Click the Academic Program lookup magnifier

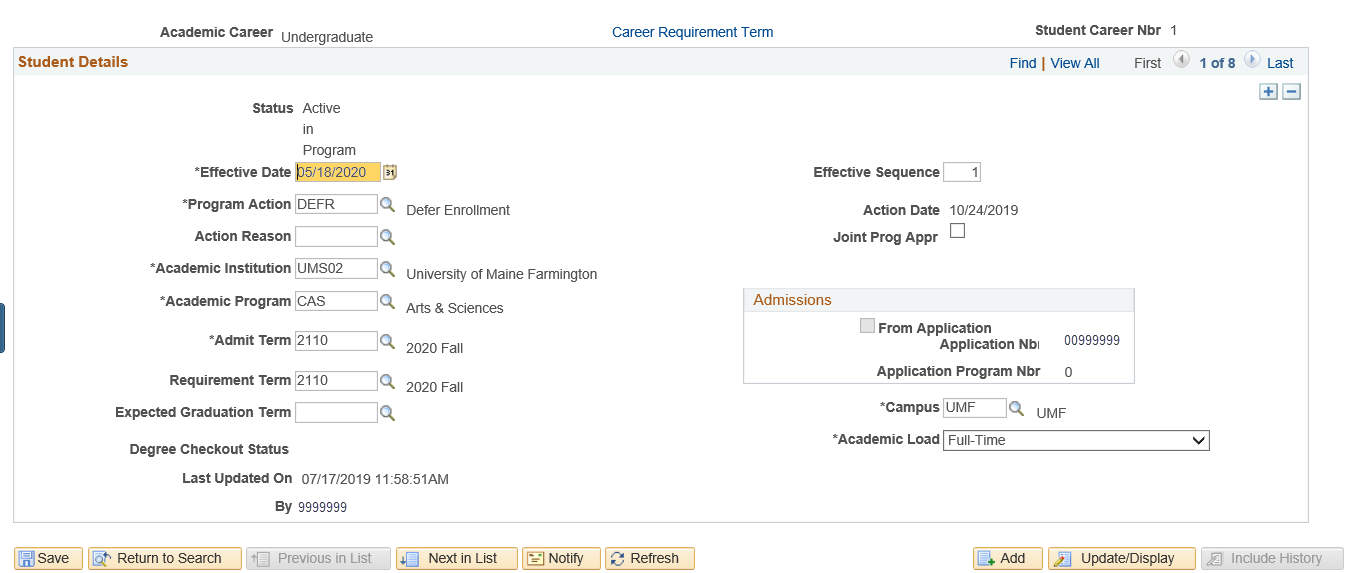[387, 301]
